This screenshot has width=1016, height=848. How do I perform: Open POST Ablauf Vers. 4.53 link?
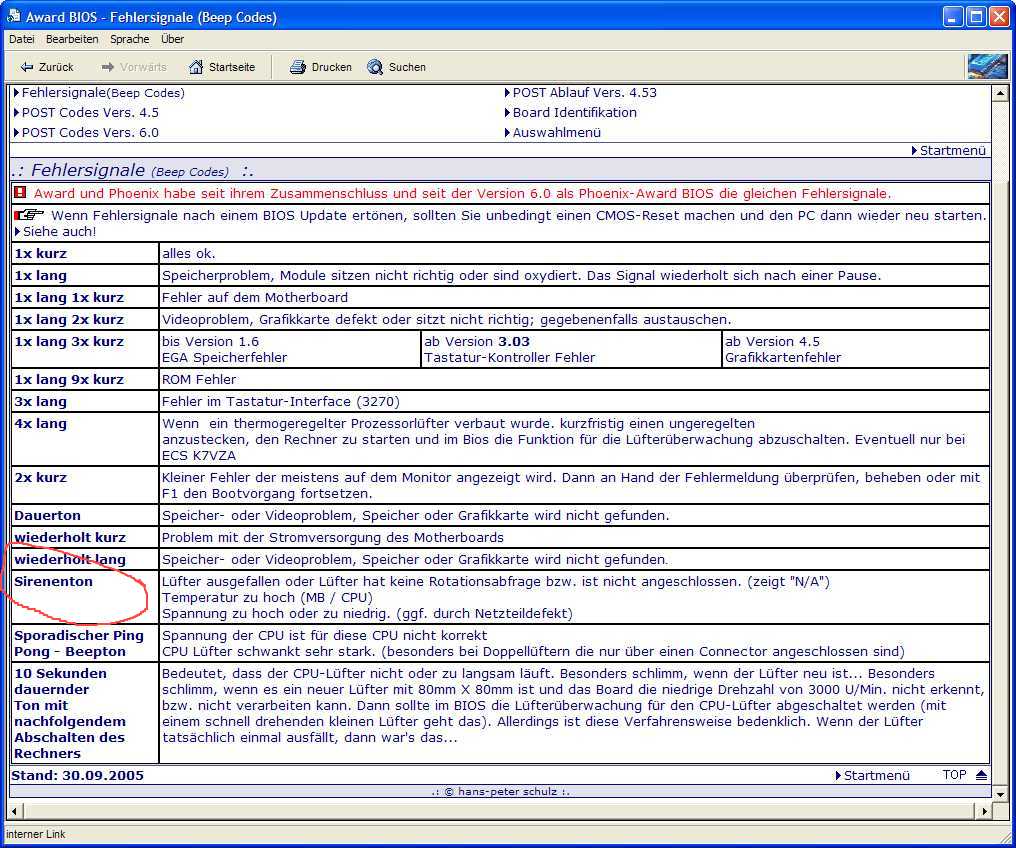click(x=584, y=93)
